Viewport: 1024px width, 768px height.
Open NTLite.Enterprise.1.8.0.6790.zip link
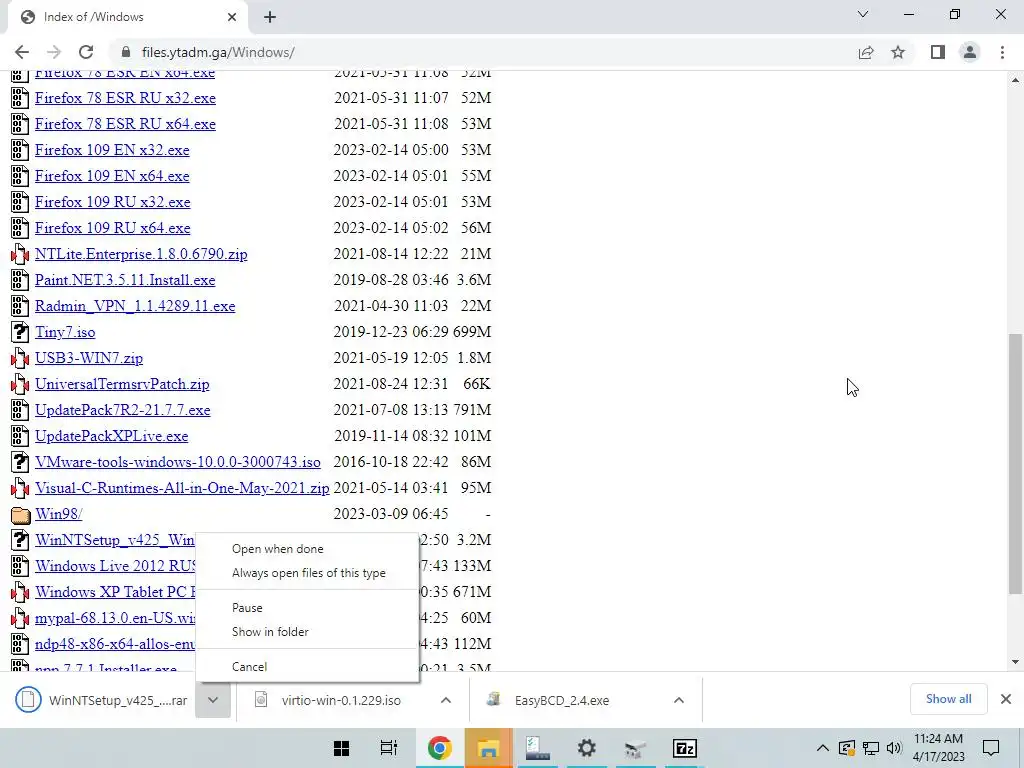click(x=141, y=254)
